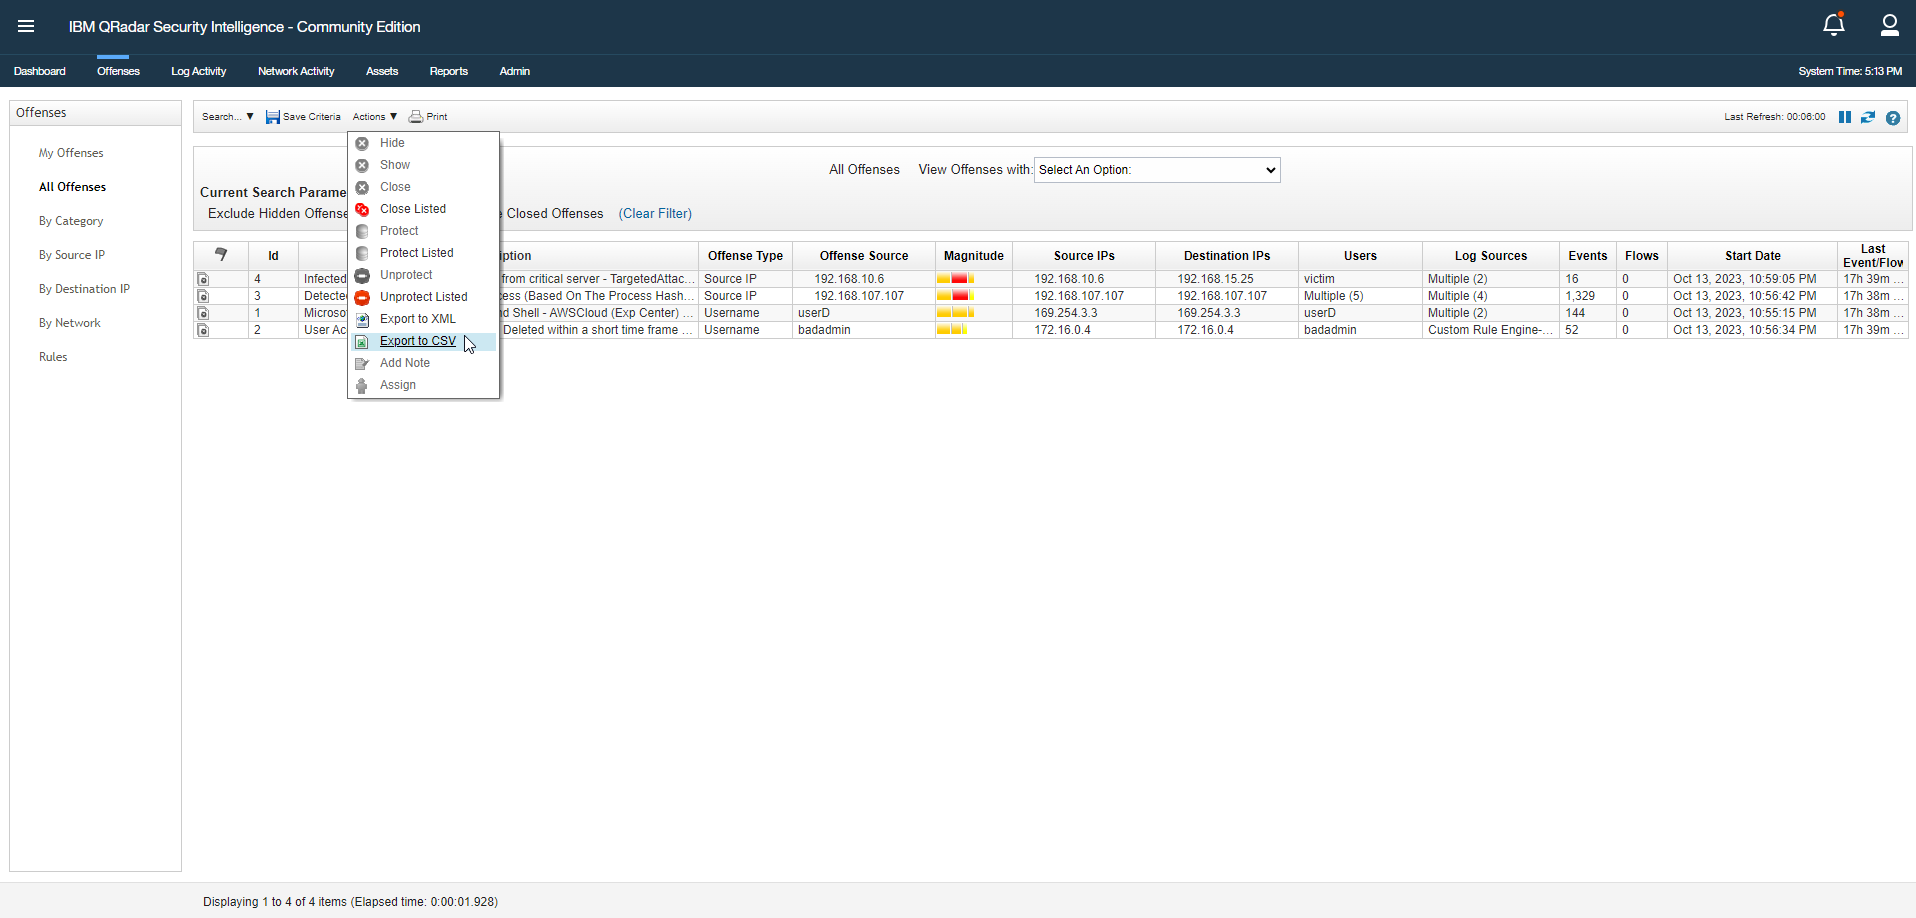Image resolution: width=1916 pixels, height=918 pixels.
Task: Click the row icon for offense 3
Action: (x=203, y=296)
